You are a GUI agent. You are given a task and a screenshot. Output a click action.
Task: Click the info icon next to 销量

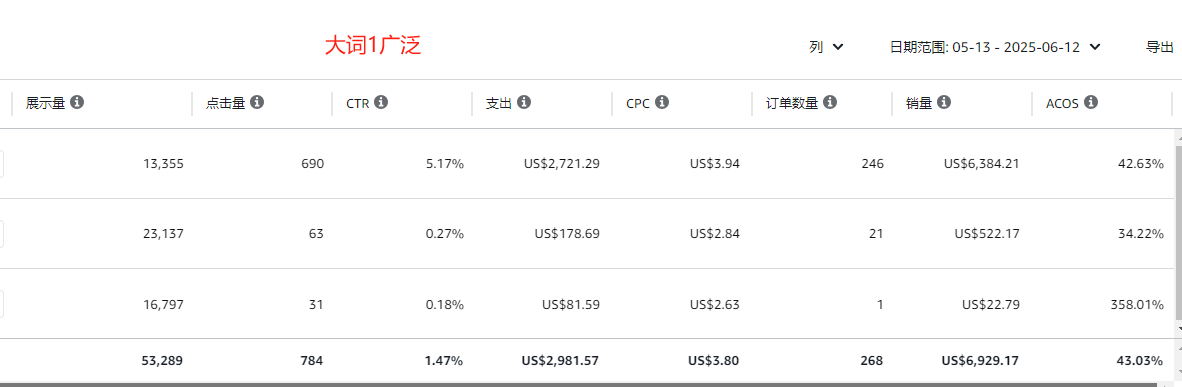point(944,103)
